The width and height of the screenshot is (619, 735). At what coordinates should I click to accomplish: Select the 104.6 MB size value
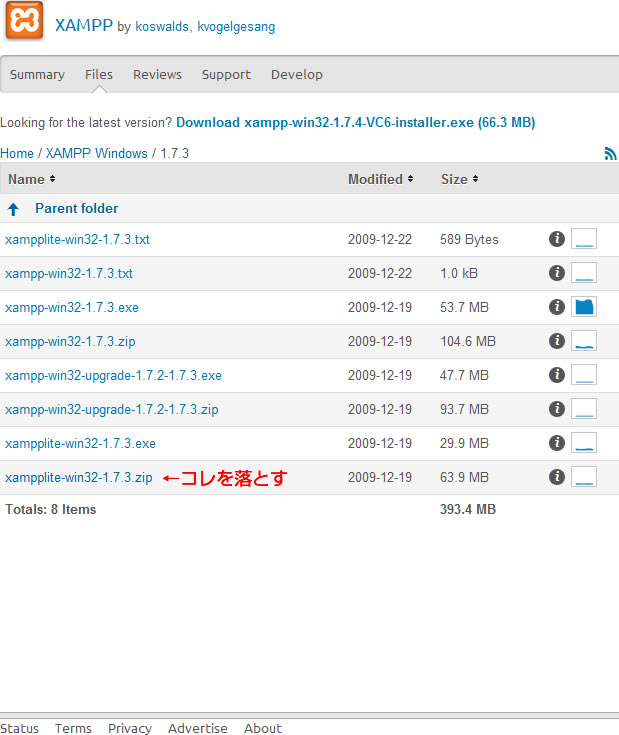(468, 341)
